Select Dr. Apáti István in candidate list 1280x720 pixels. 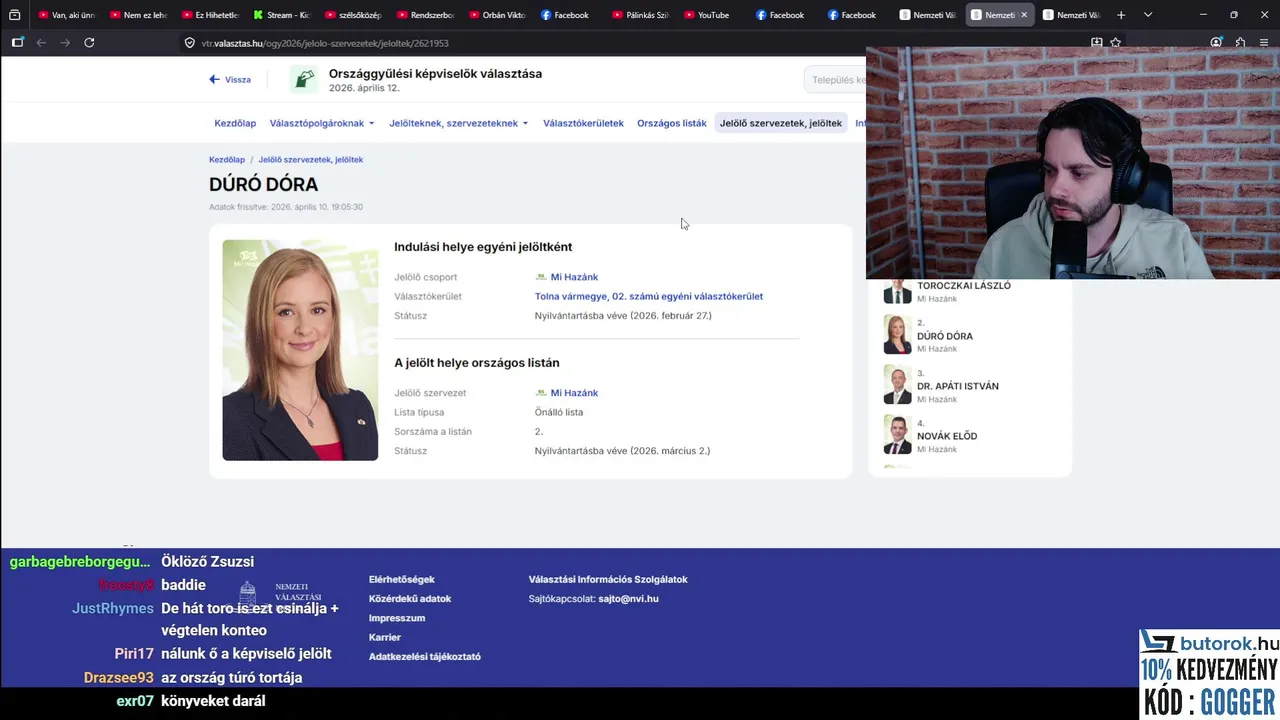[958, 386]
